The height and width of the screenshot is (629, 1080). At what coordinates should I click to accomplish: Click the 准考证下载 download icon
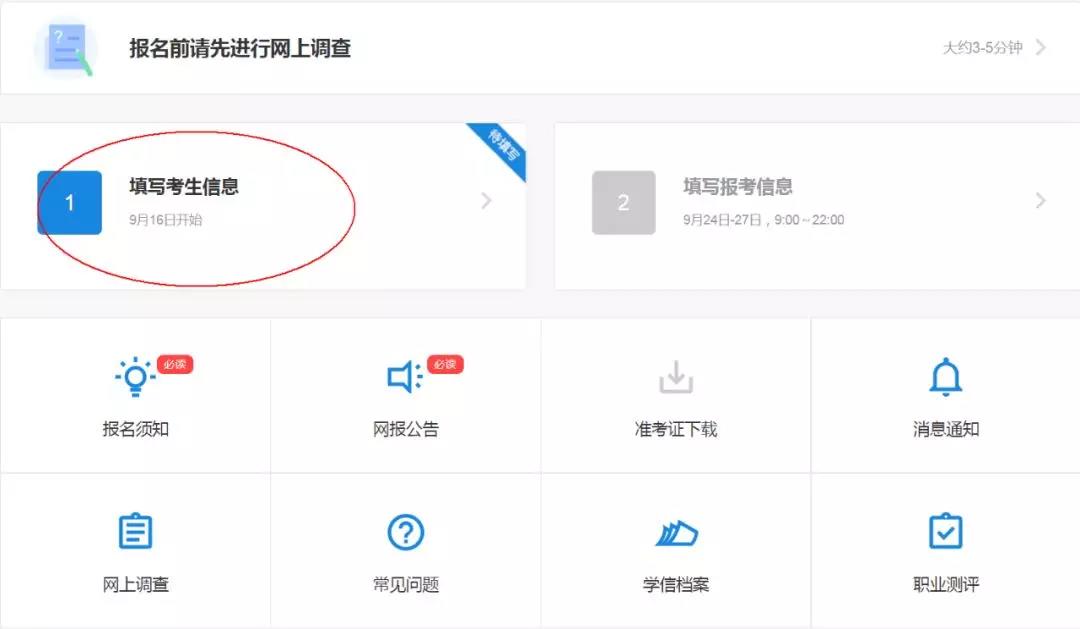coord(676,377)
